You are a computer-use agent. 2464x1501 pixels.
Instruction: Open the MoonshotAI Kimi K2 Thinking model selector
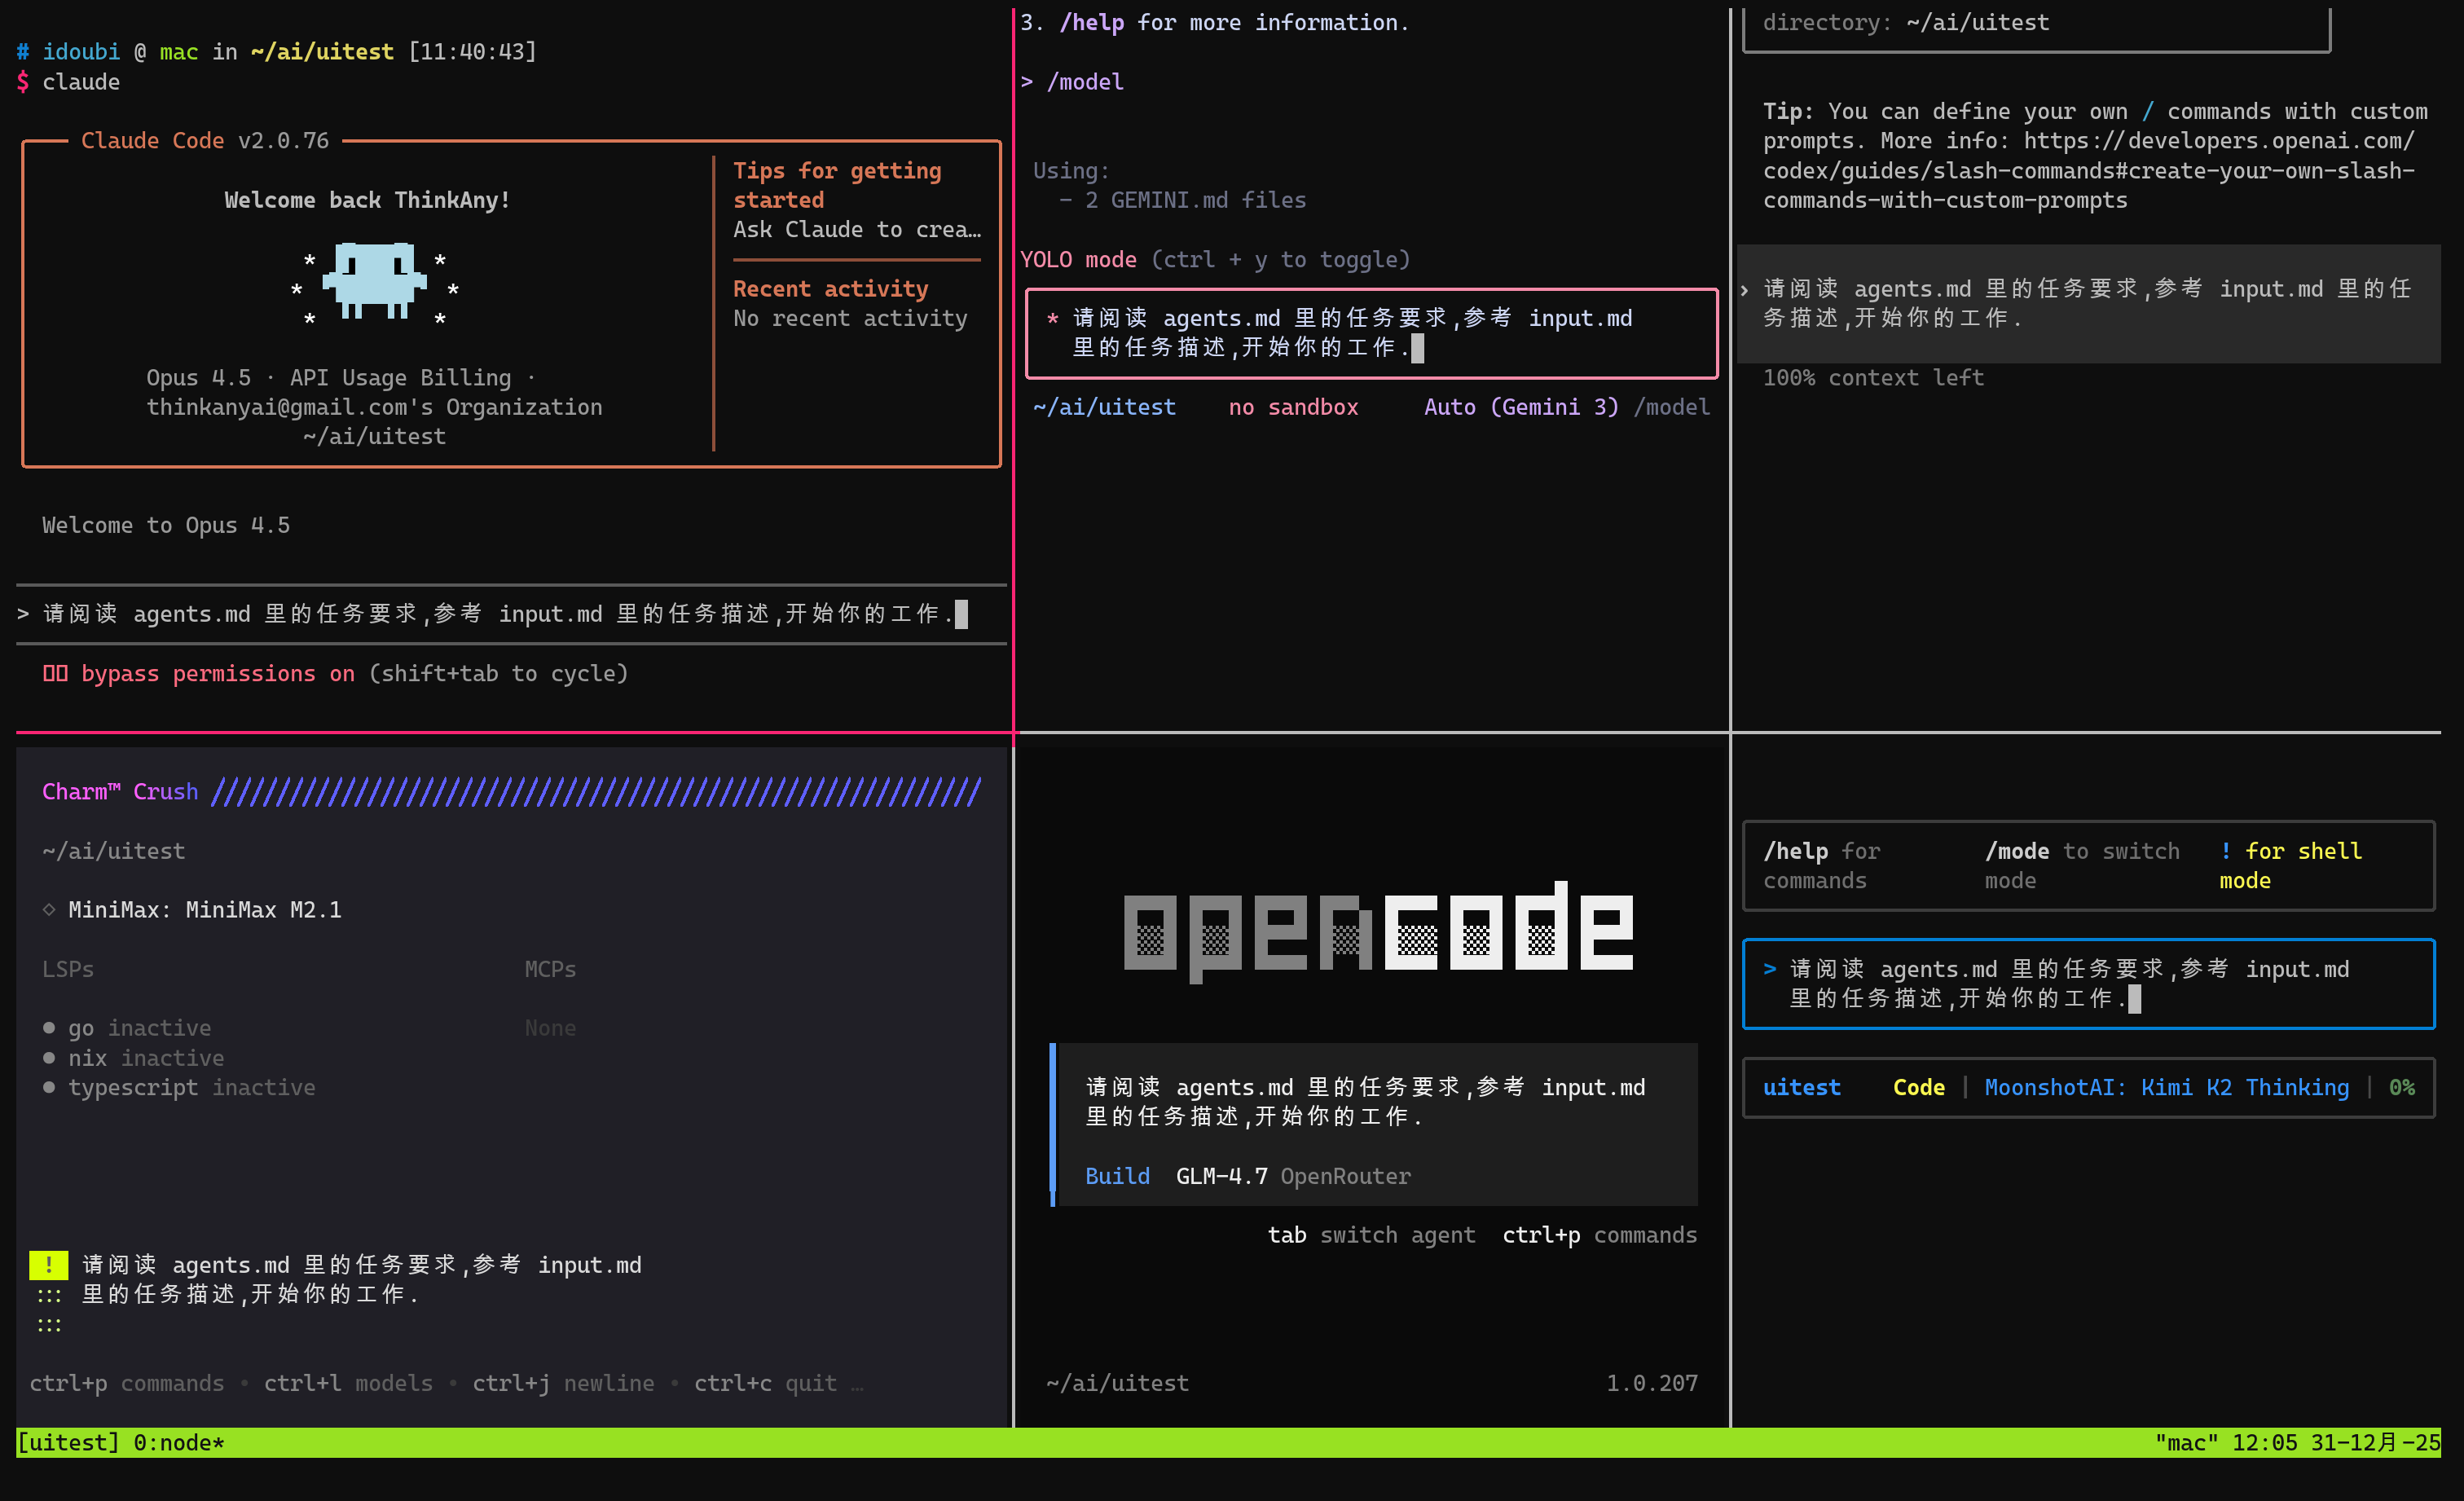pos(2166,1087)
